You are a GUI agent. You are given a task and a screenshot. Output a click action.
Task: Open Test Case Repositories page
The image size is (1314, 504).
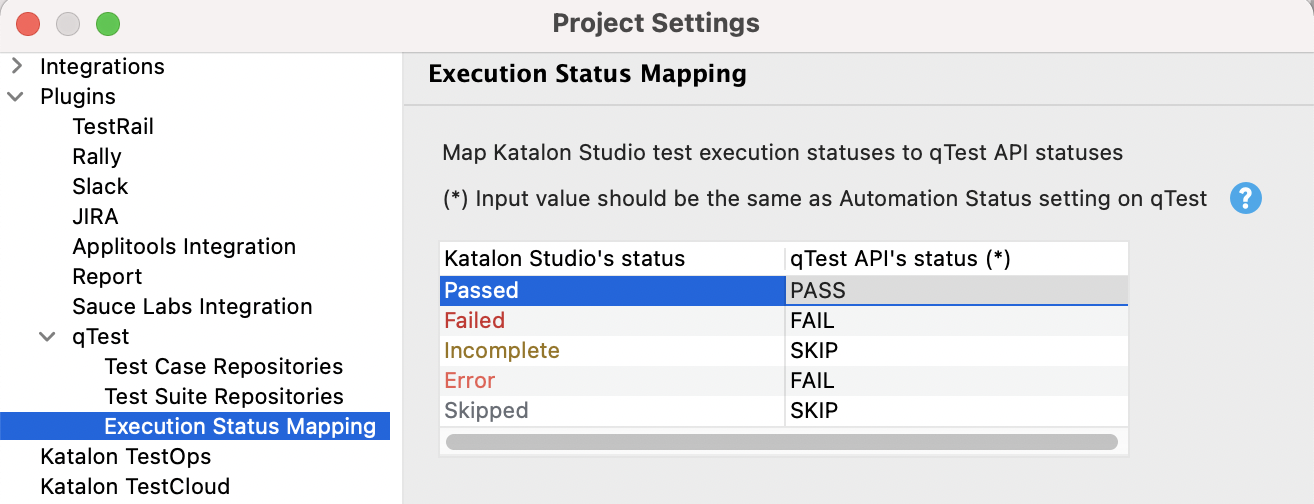pos(224,367)
